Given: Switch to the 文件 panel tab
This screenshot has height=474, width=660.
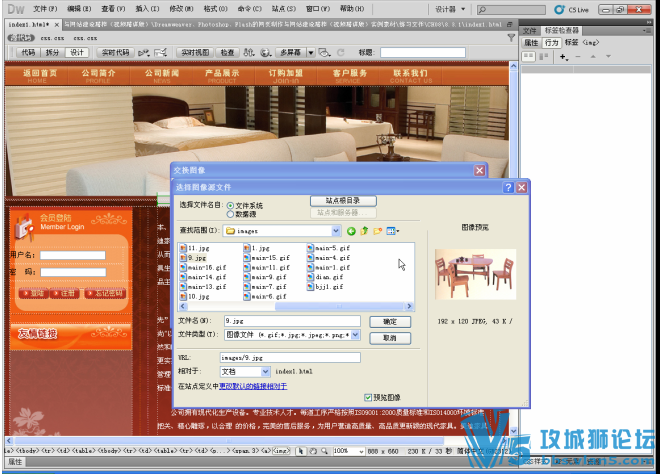Looking at the screenshot, I should [530, 30].
